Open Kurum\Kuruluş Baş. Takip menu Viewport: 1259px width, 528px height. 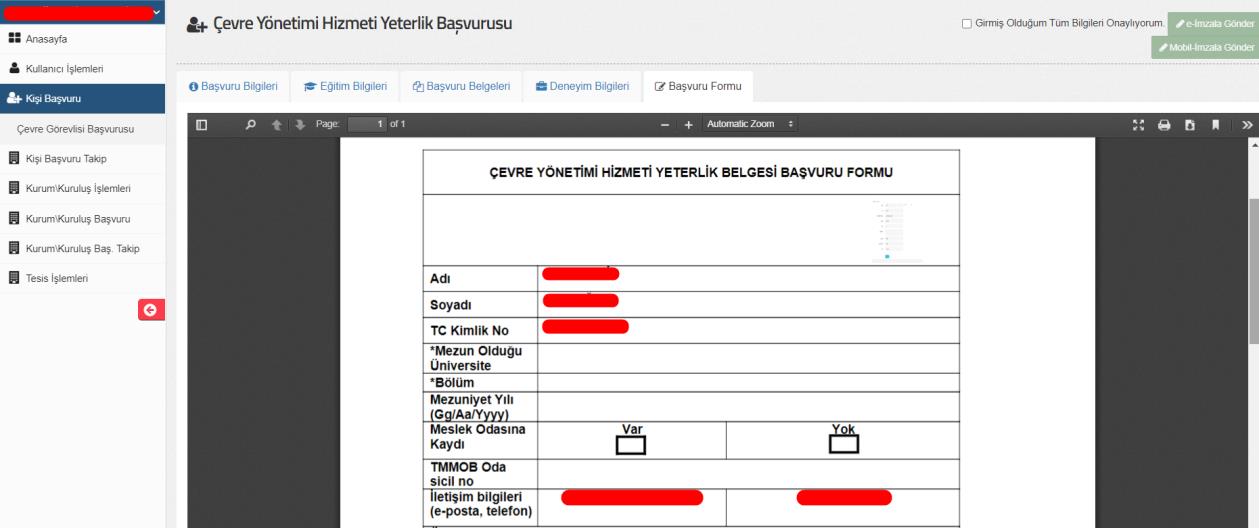pyautogui.click(x=83, y=248)
